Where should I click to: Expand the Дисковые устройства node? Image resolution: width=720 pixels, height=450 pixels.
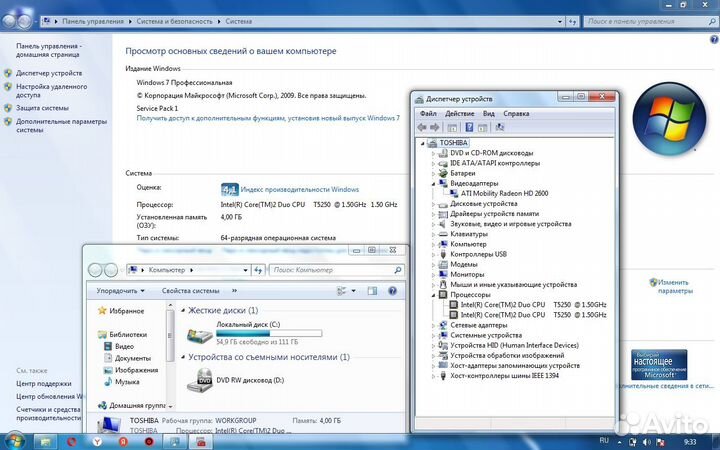click(433, 204)
